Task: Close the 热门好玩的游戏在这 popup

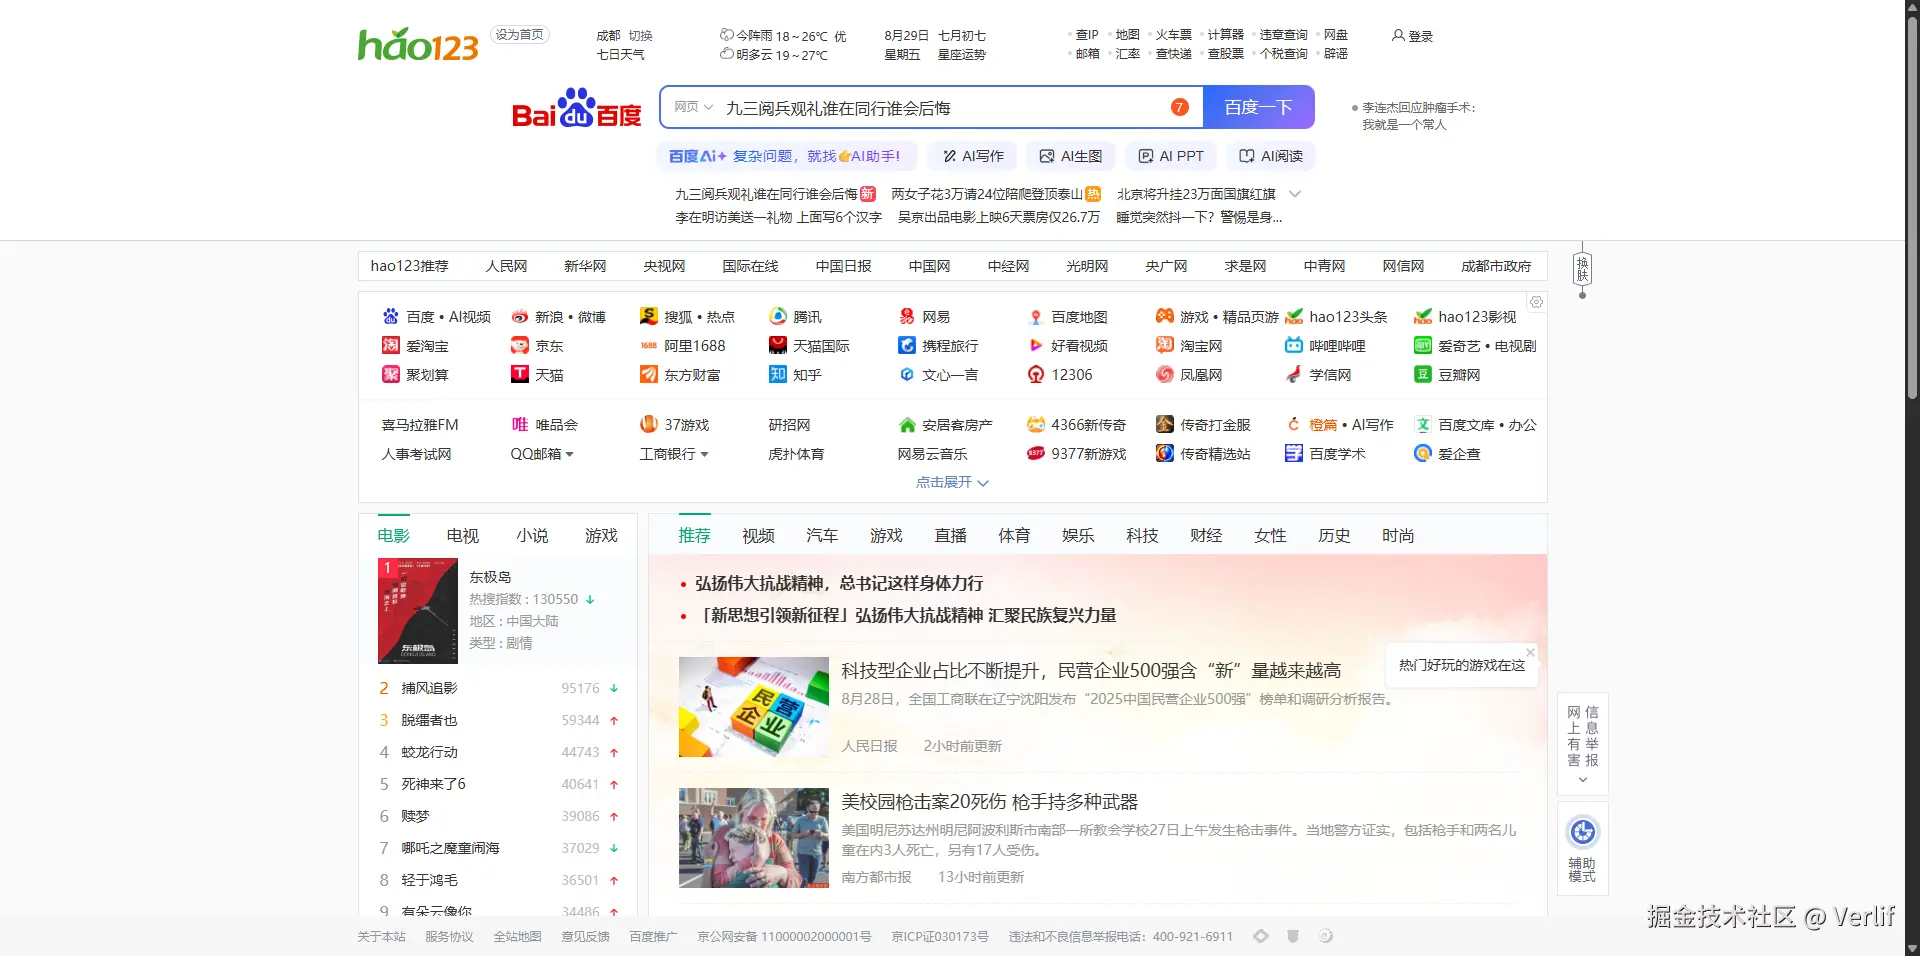Action: click(x=1530, y=652)
